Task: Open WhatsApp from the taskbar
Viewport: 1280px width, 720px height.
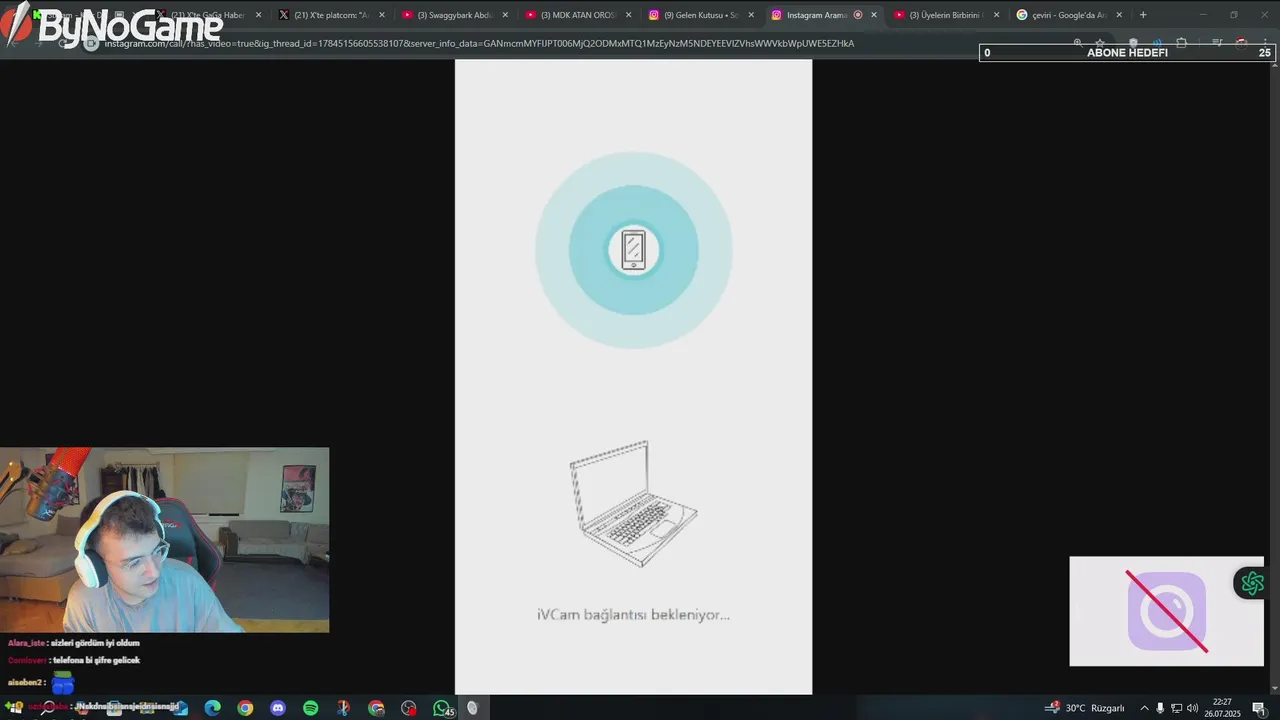Action: pos(441,708)
